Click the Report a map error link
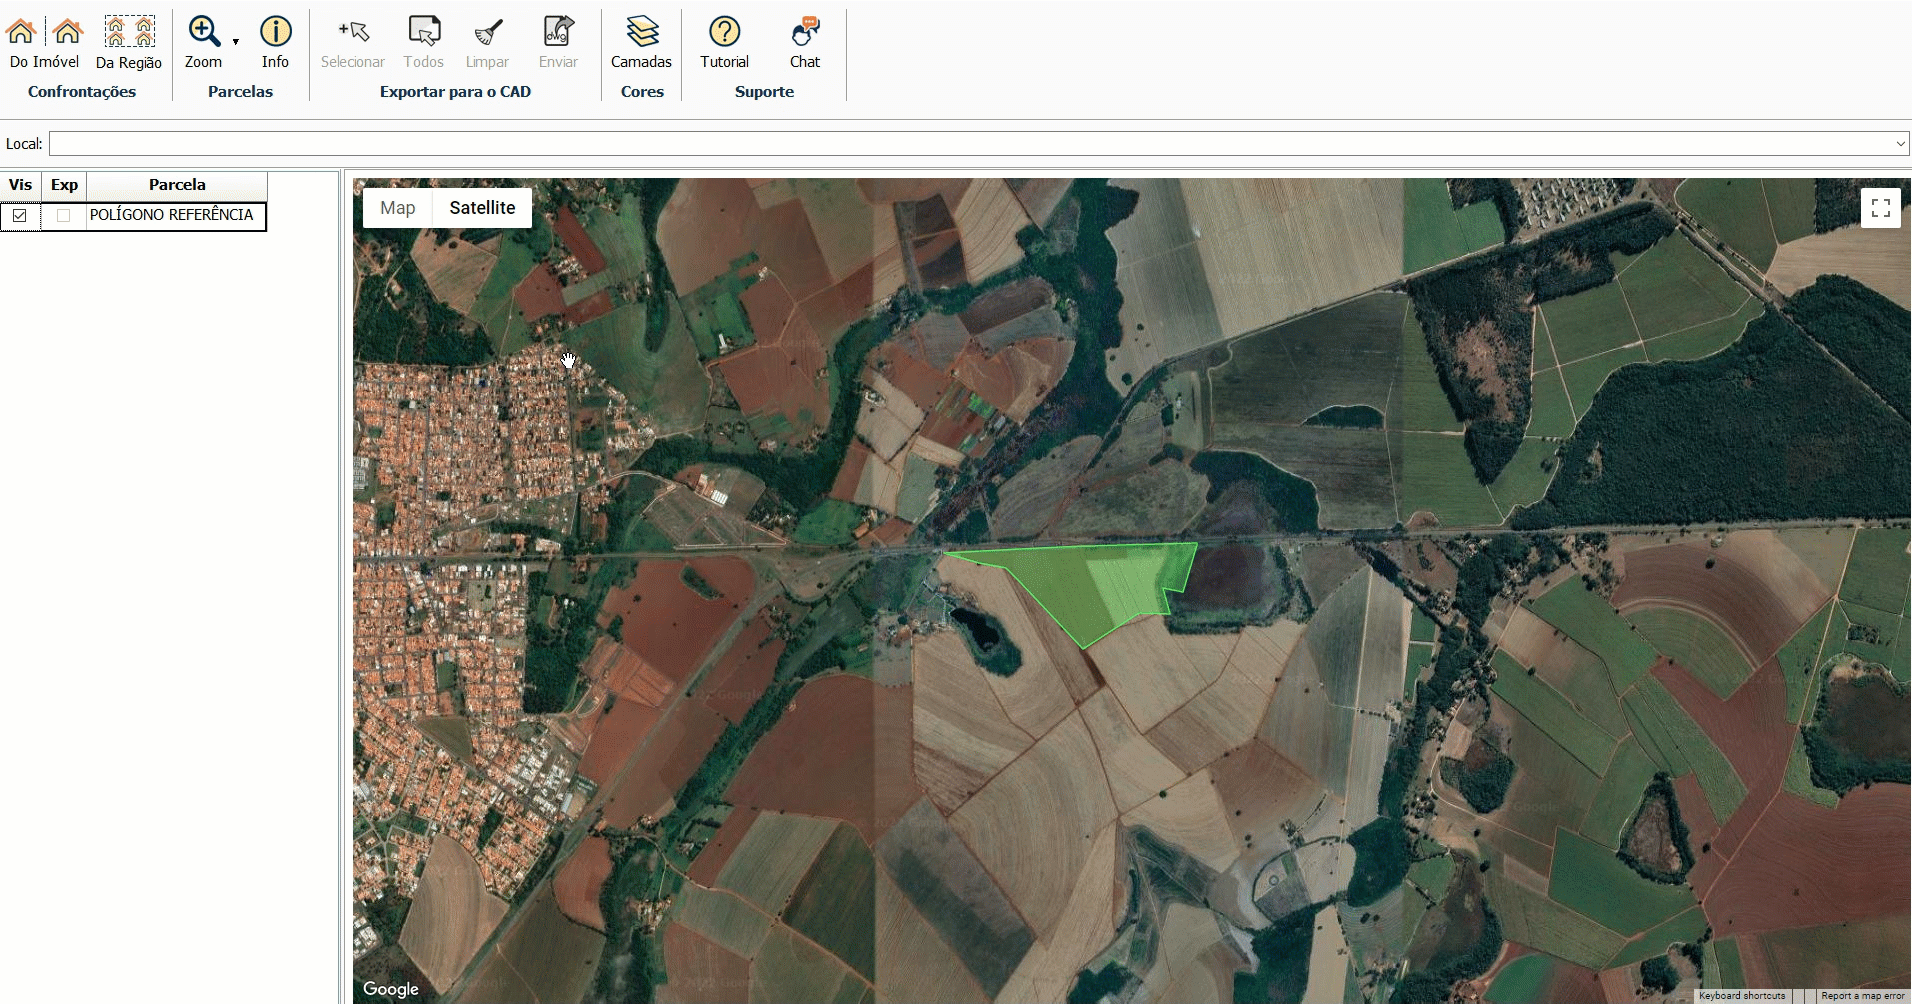The width and height of the screenshot is (1912, 1004). click(x=1862, y=996)
